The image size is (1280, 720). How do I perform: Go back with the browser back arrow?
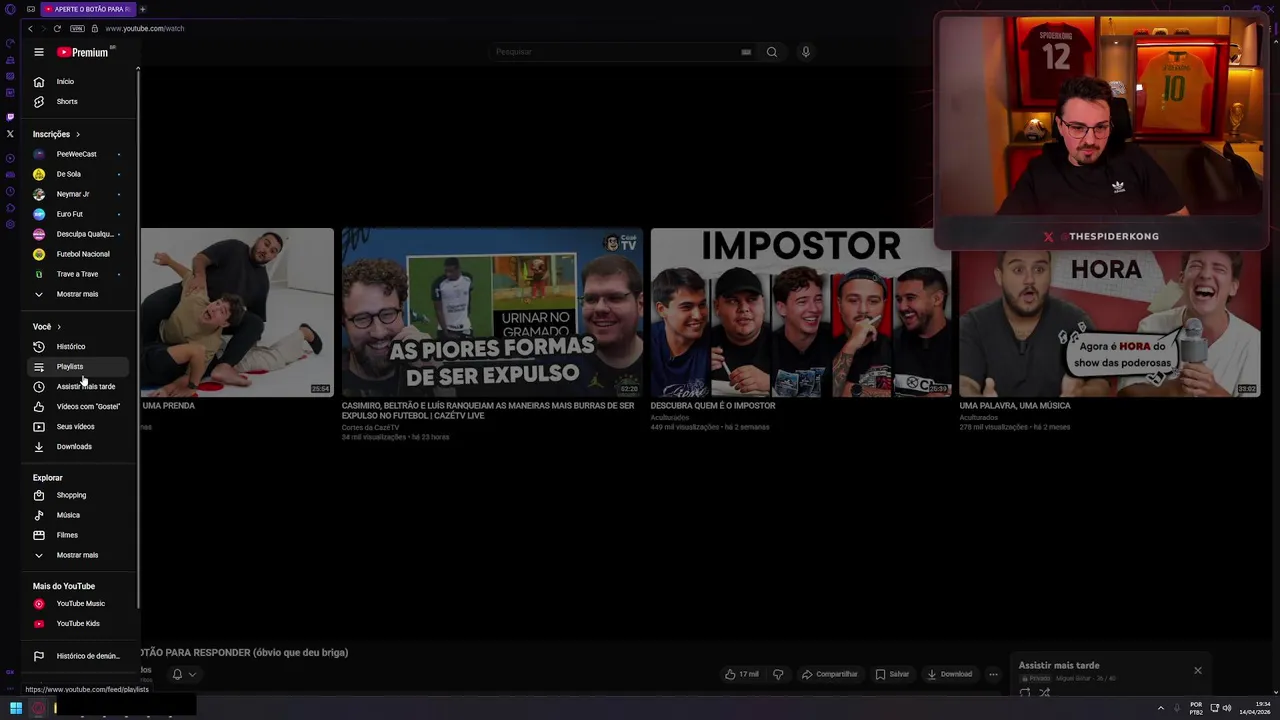tap(30, 28)
